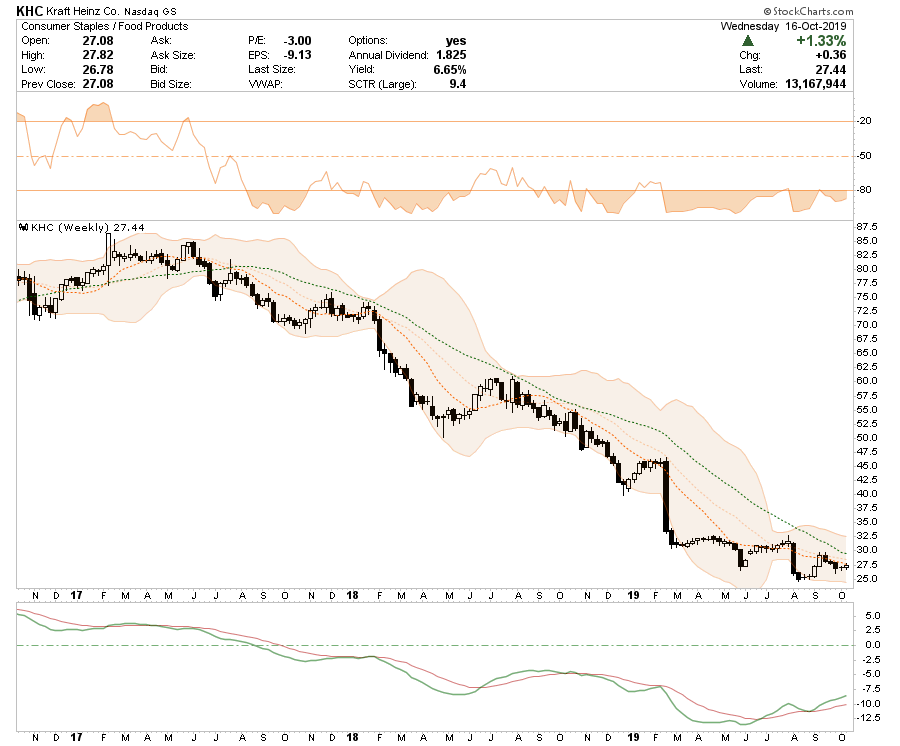The width and height of the screenshot is (900, 746).
Task: Click the 75.0 price axis label
Action: pos(867,297)
